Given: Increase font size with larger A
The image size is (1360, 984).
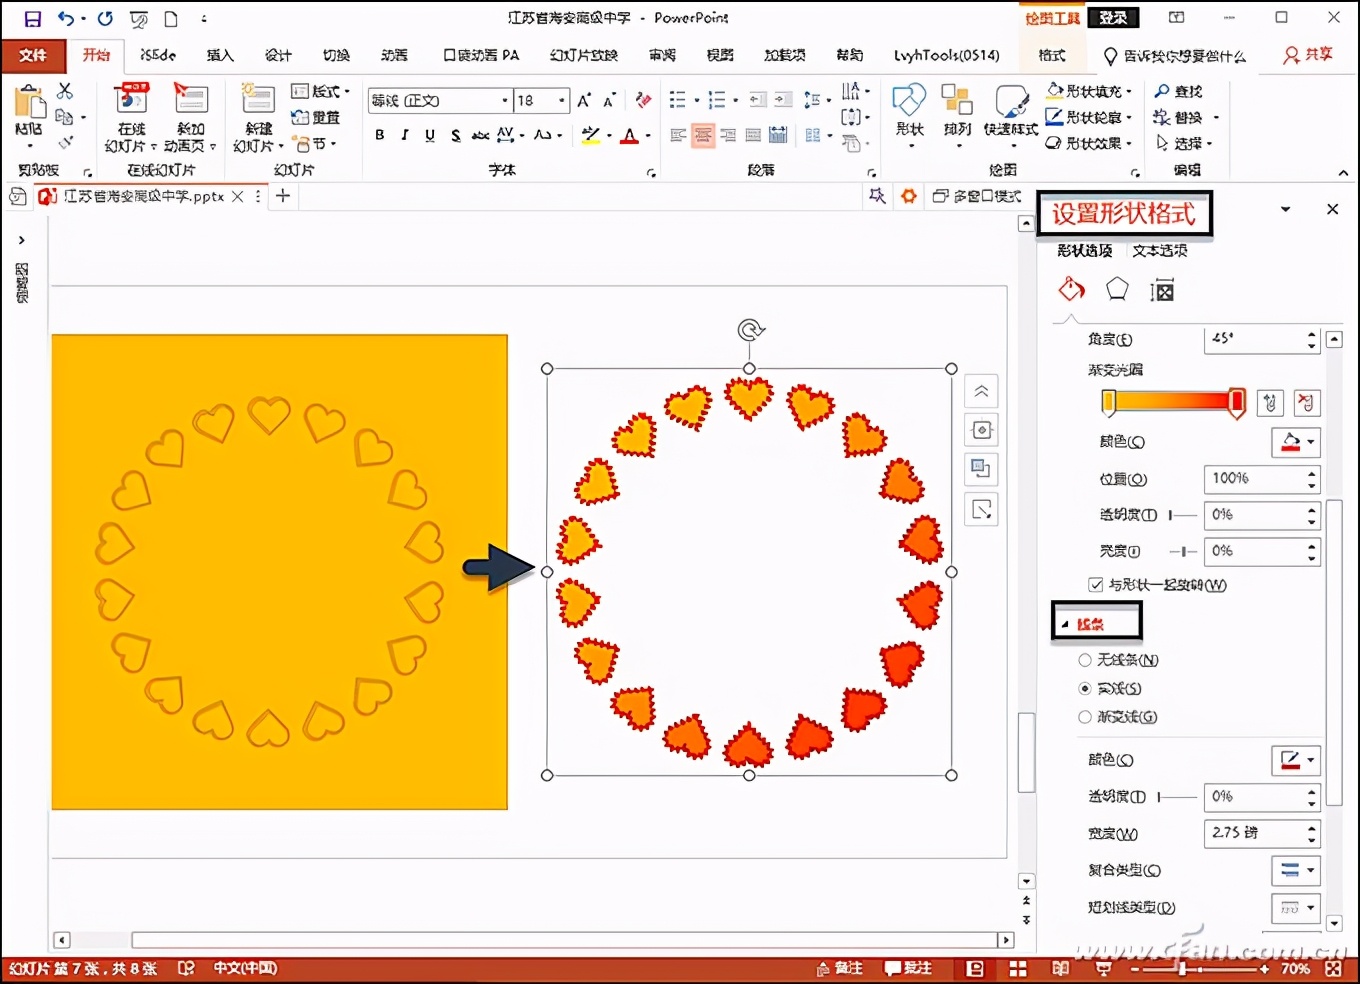Looking at the screenshot, I should click(x=584, y=100).
